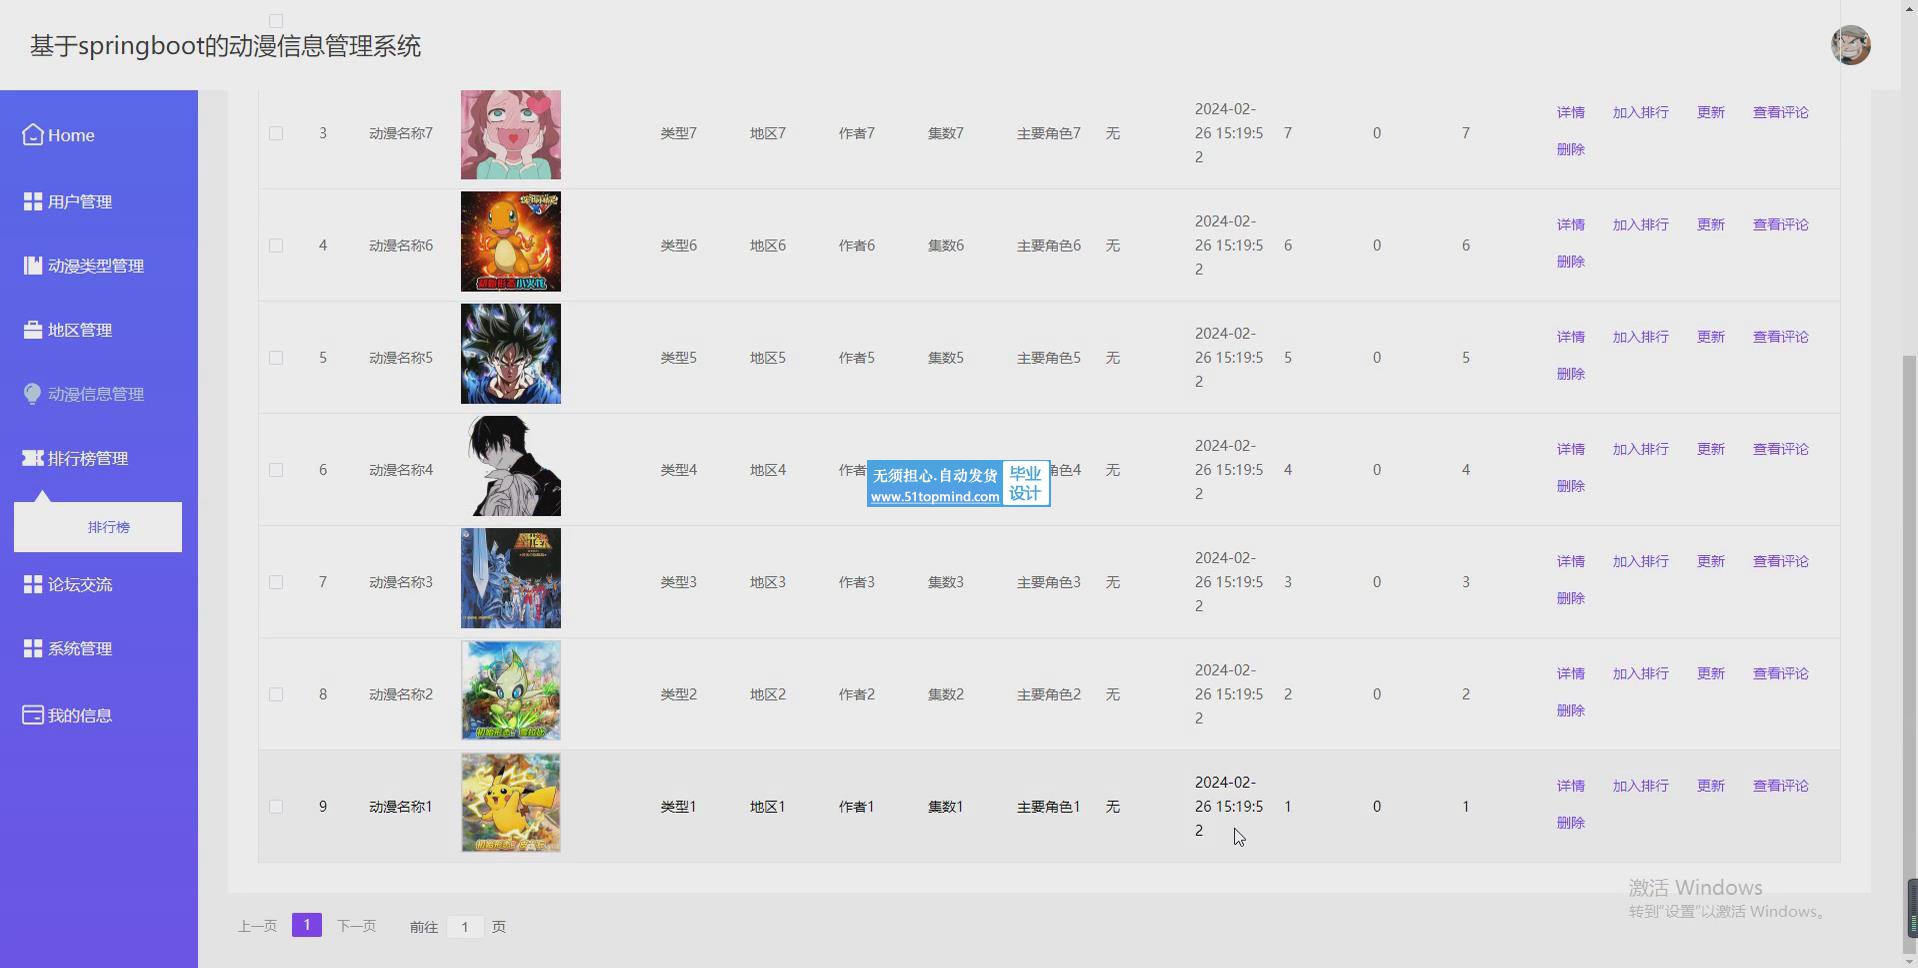Tick the checkbox for row 动漫名称4
1918x968 pixels.
pyautogui.click(x=276, y=469)
